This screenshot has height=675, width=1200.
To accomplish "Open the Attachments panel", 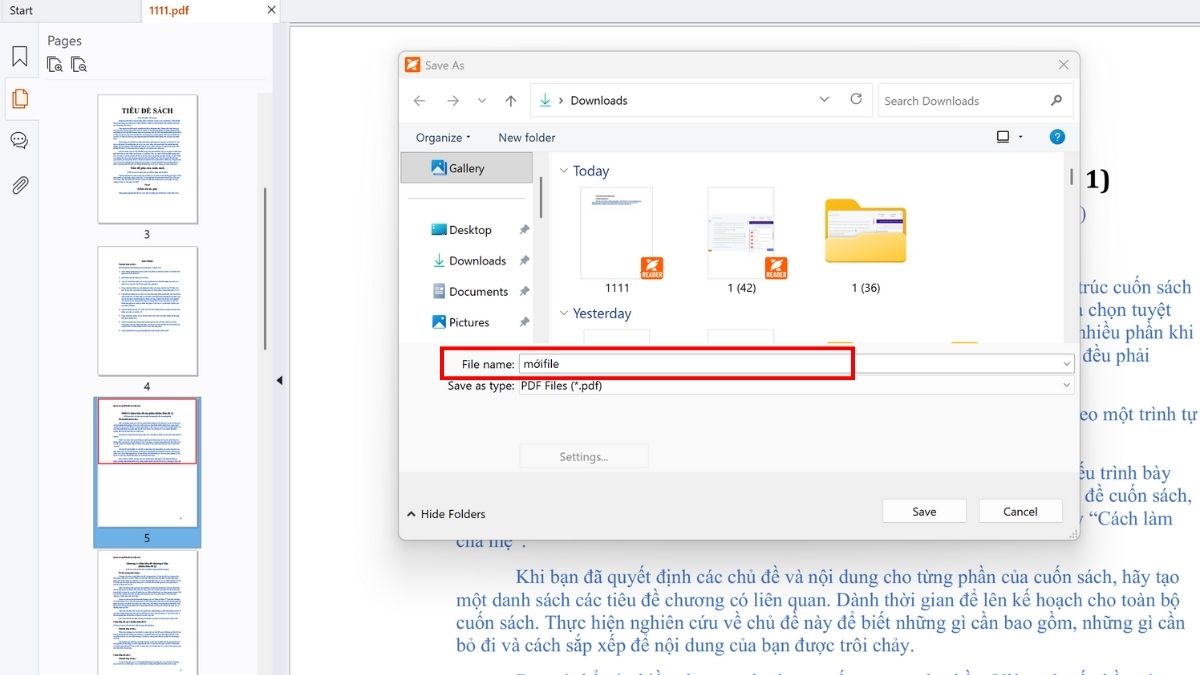I will pos(19,181).
